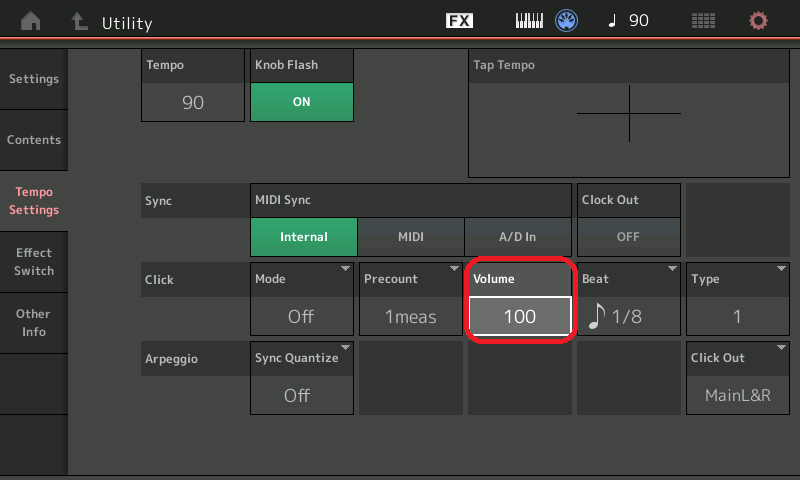
Task: Expand the Precount dropdown
Action: pyautogui.click(x=410, y=299)
